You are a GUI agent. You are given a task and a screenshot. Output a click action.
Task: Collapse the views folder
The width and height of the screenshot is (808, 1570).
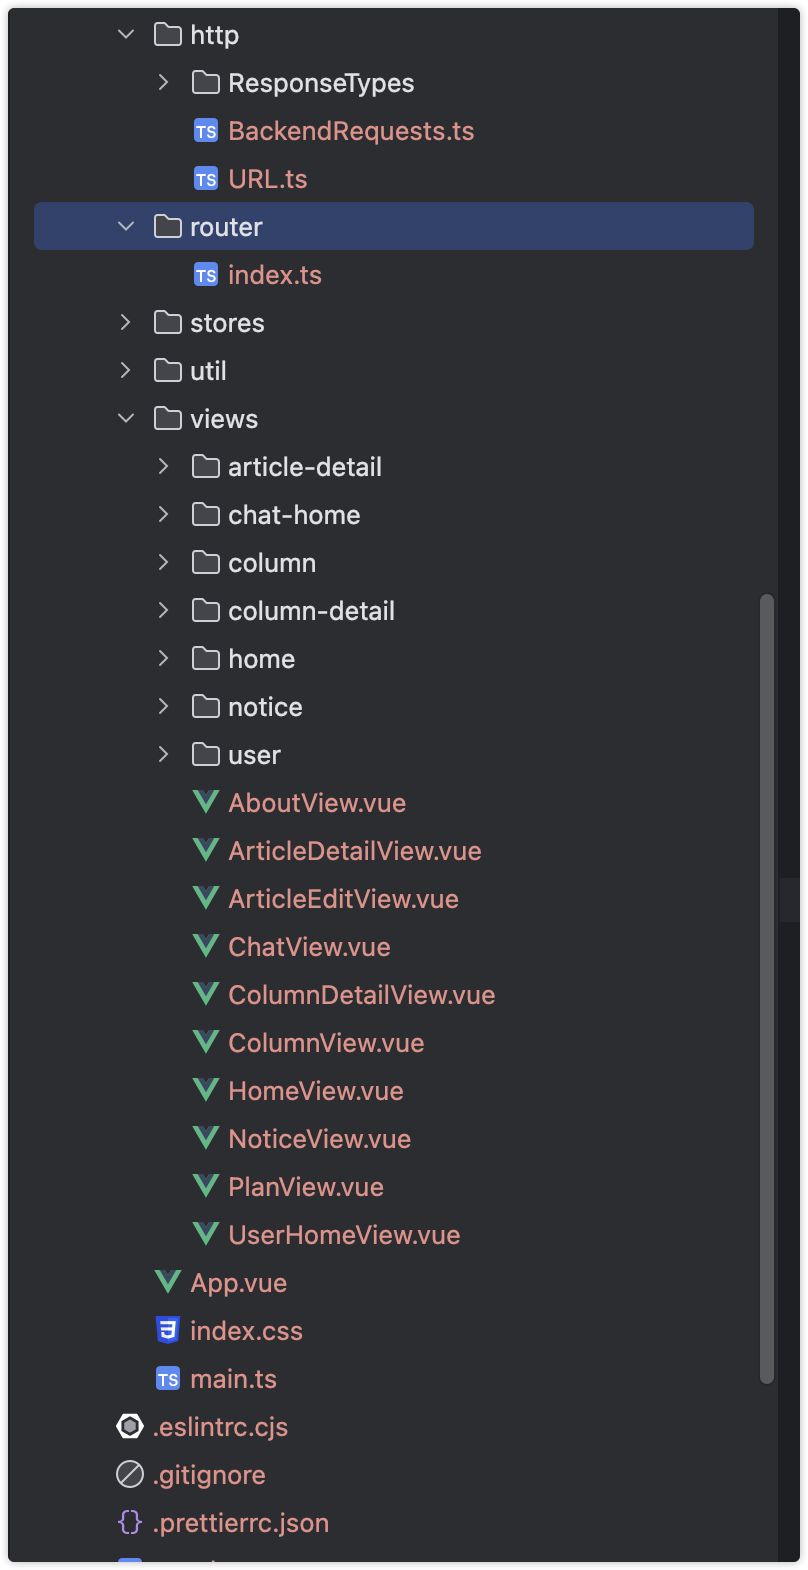tap(126, 419)
